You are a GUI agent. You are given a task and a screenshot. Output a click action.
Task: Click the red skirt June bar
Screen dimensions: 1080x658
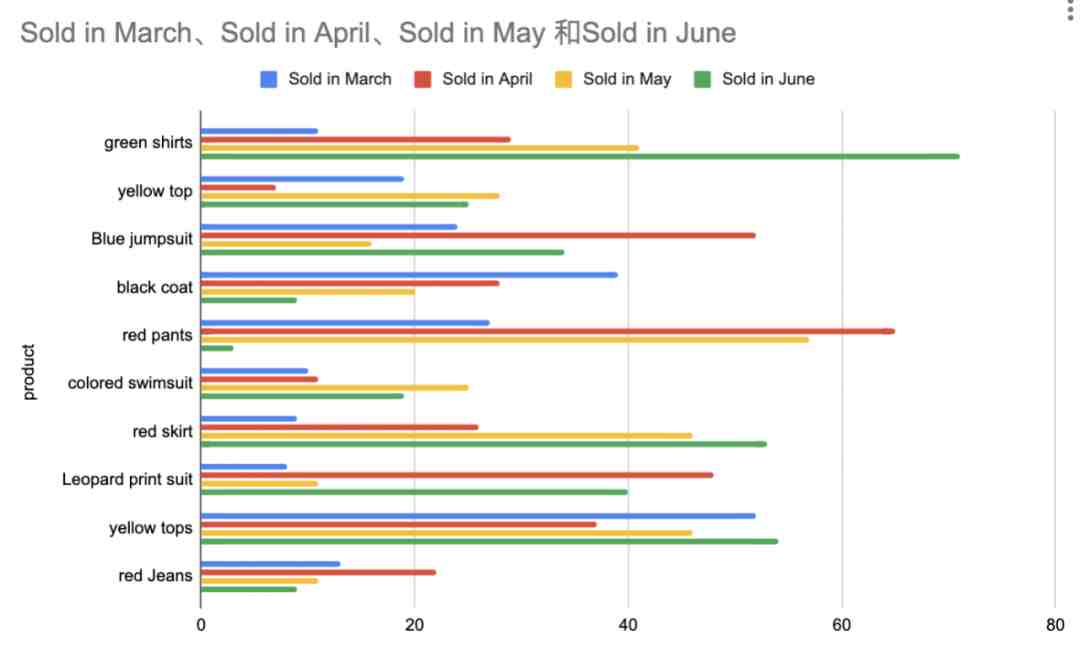[x=484, y=444]
